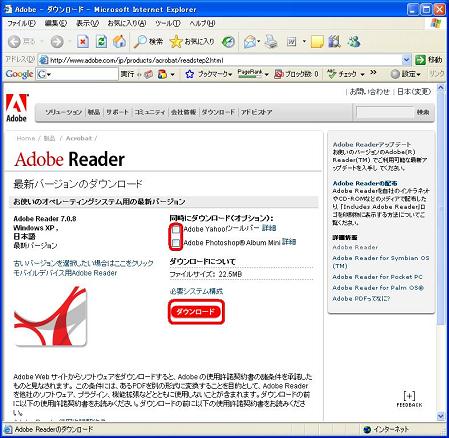Image resolution: width=449 pixels, height=438 pixels.
Task: Open the Photoshop Album Mini 詳細 link
Action: (289, 242)
